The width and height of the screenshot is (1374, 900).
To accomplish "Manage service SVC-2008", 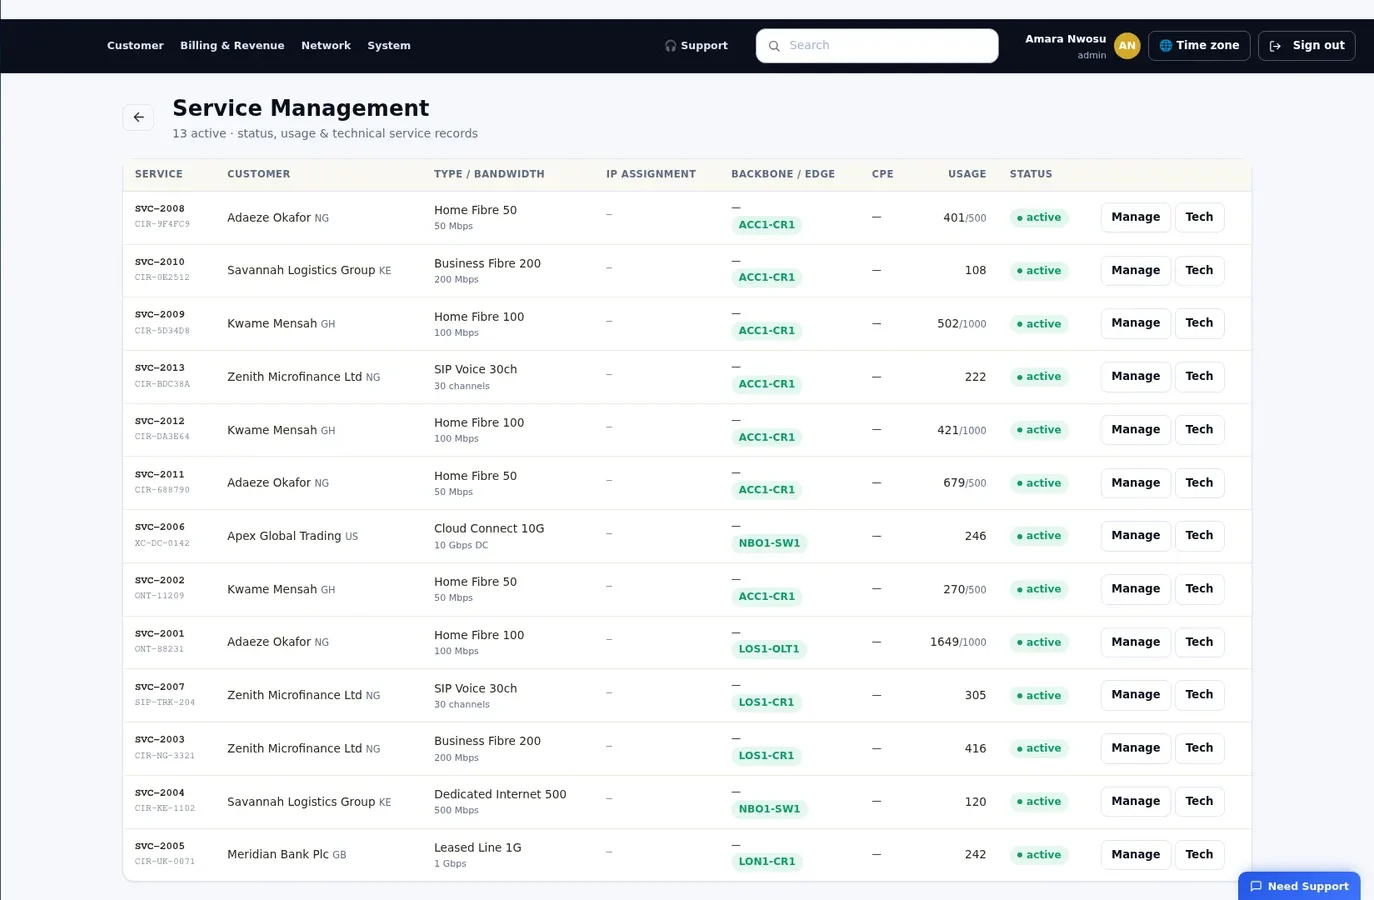I will pos(1135,217).
